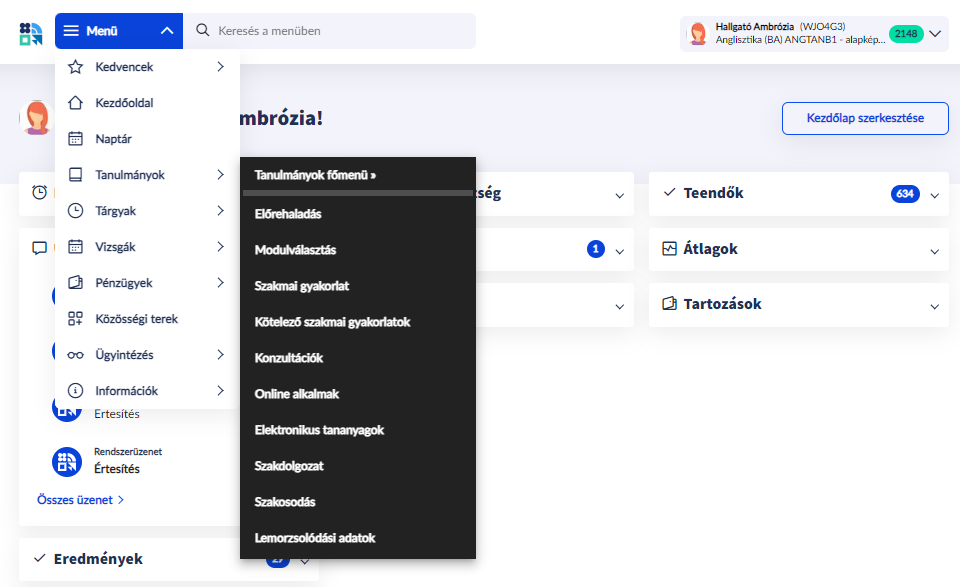Click the Kezdőlap szerkesztése button
This screenshot has height=587, width=960.
pos(864,118)
